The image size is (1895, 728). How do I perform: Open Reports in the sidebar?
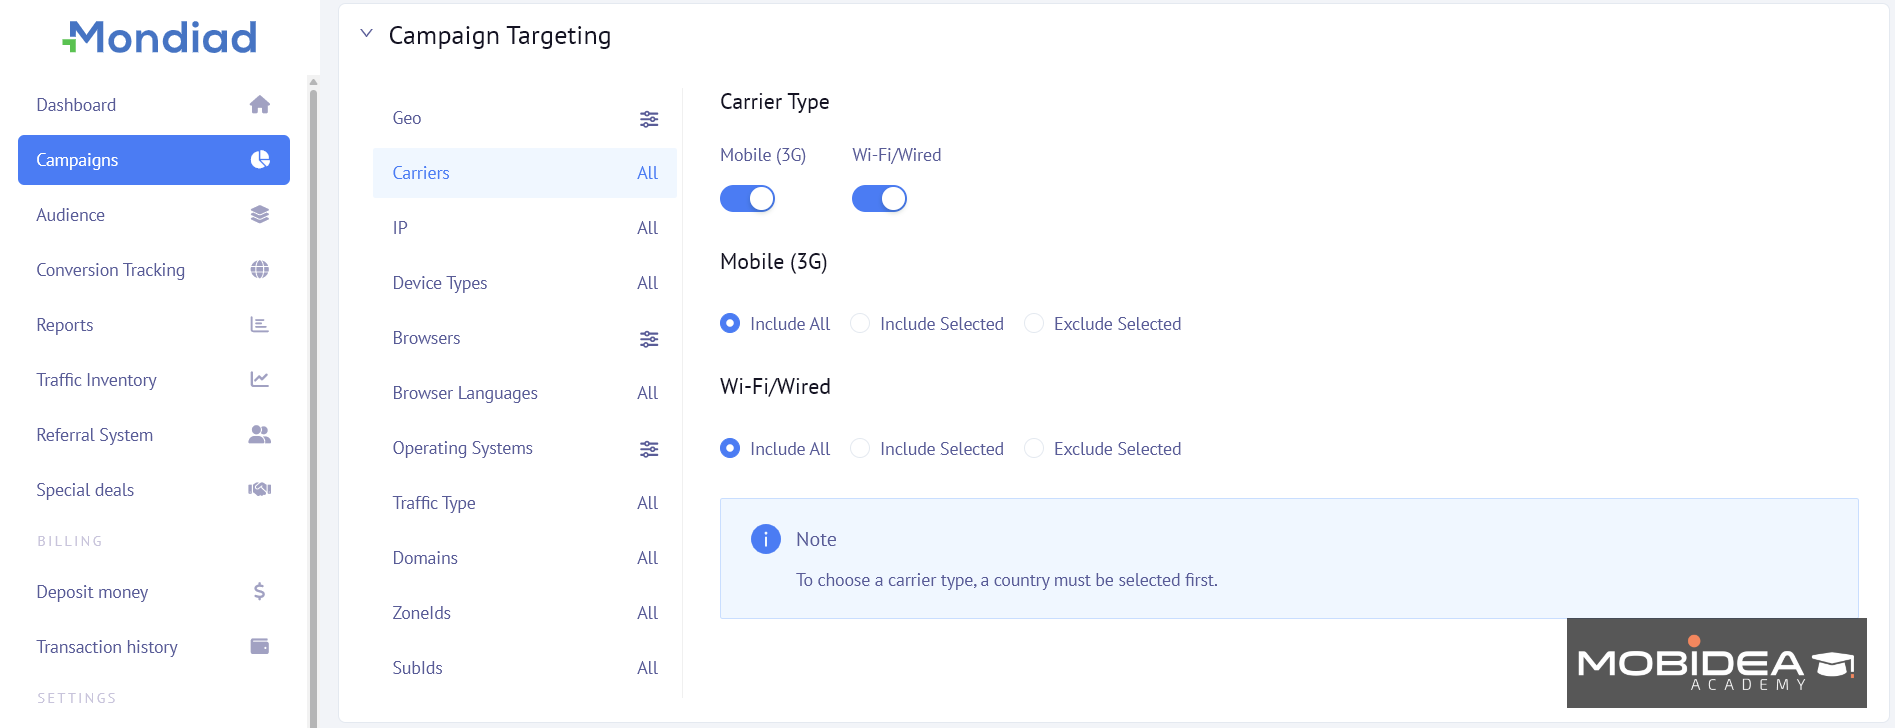point(154,325)
